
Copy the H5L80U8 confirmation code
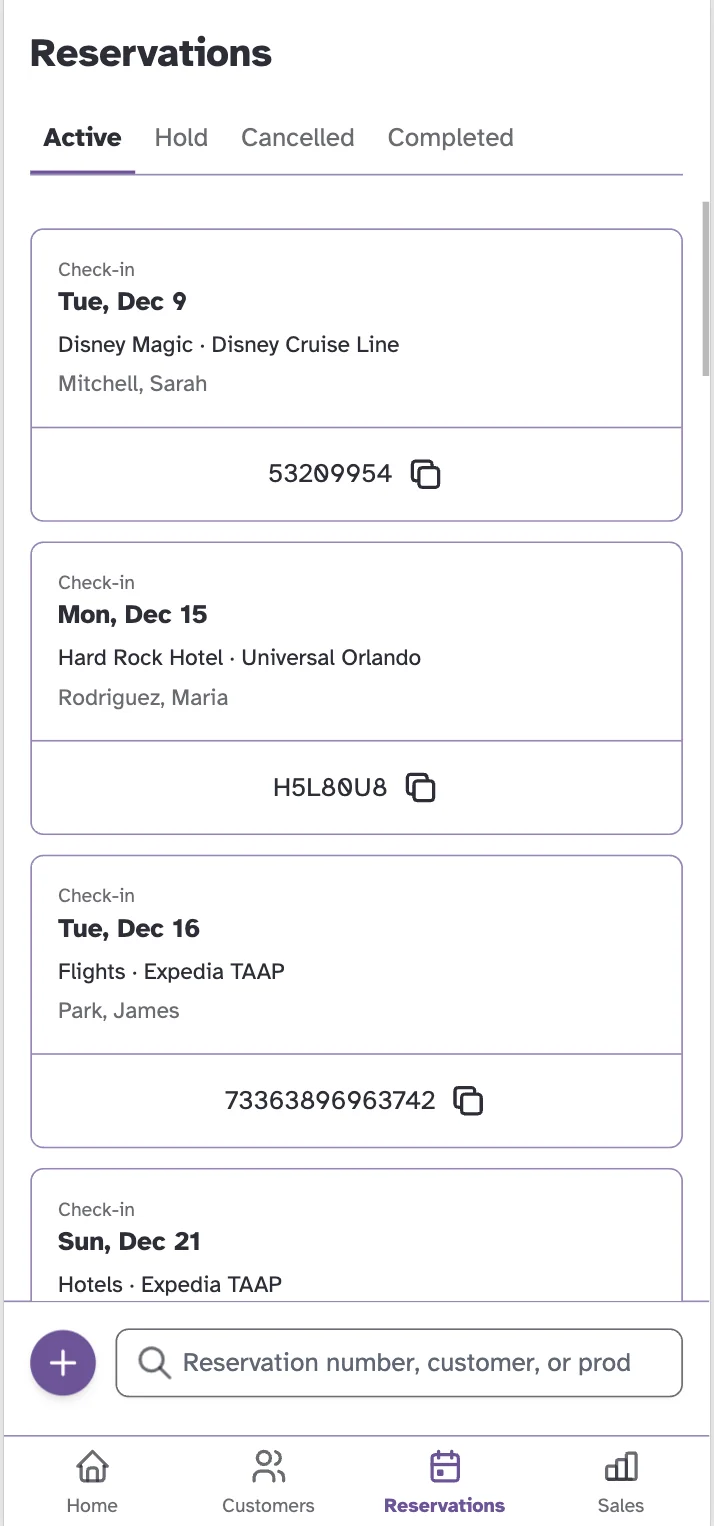click(421, 787)
